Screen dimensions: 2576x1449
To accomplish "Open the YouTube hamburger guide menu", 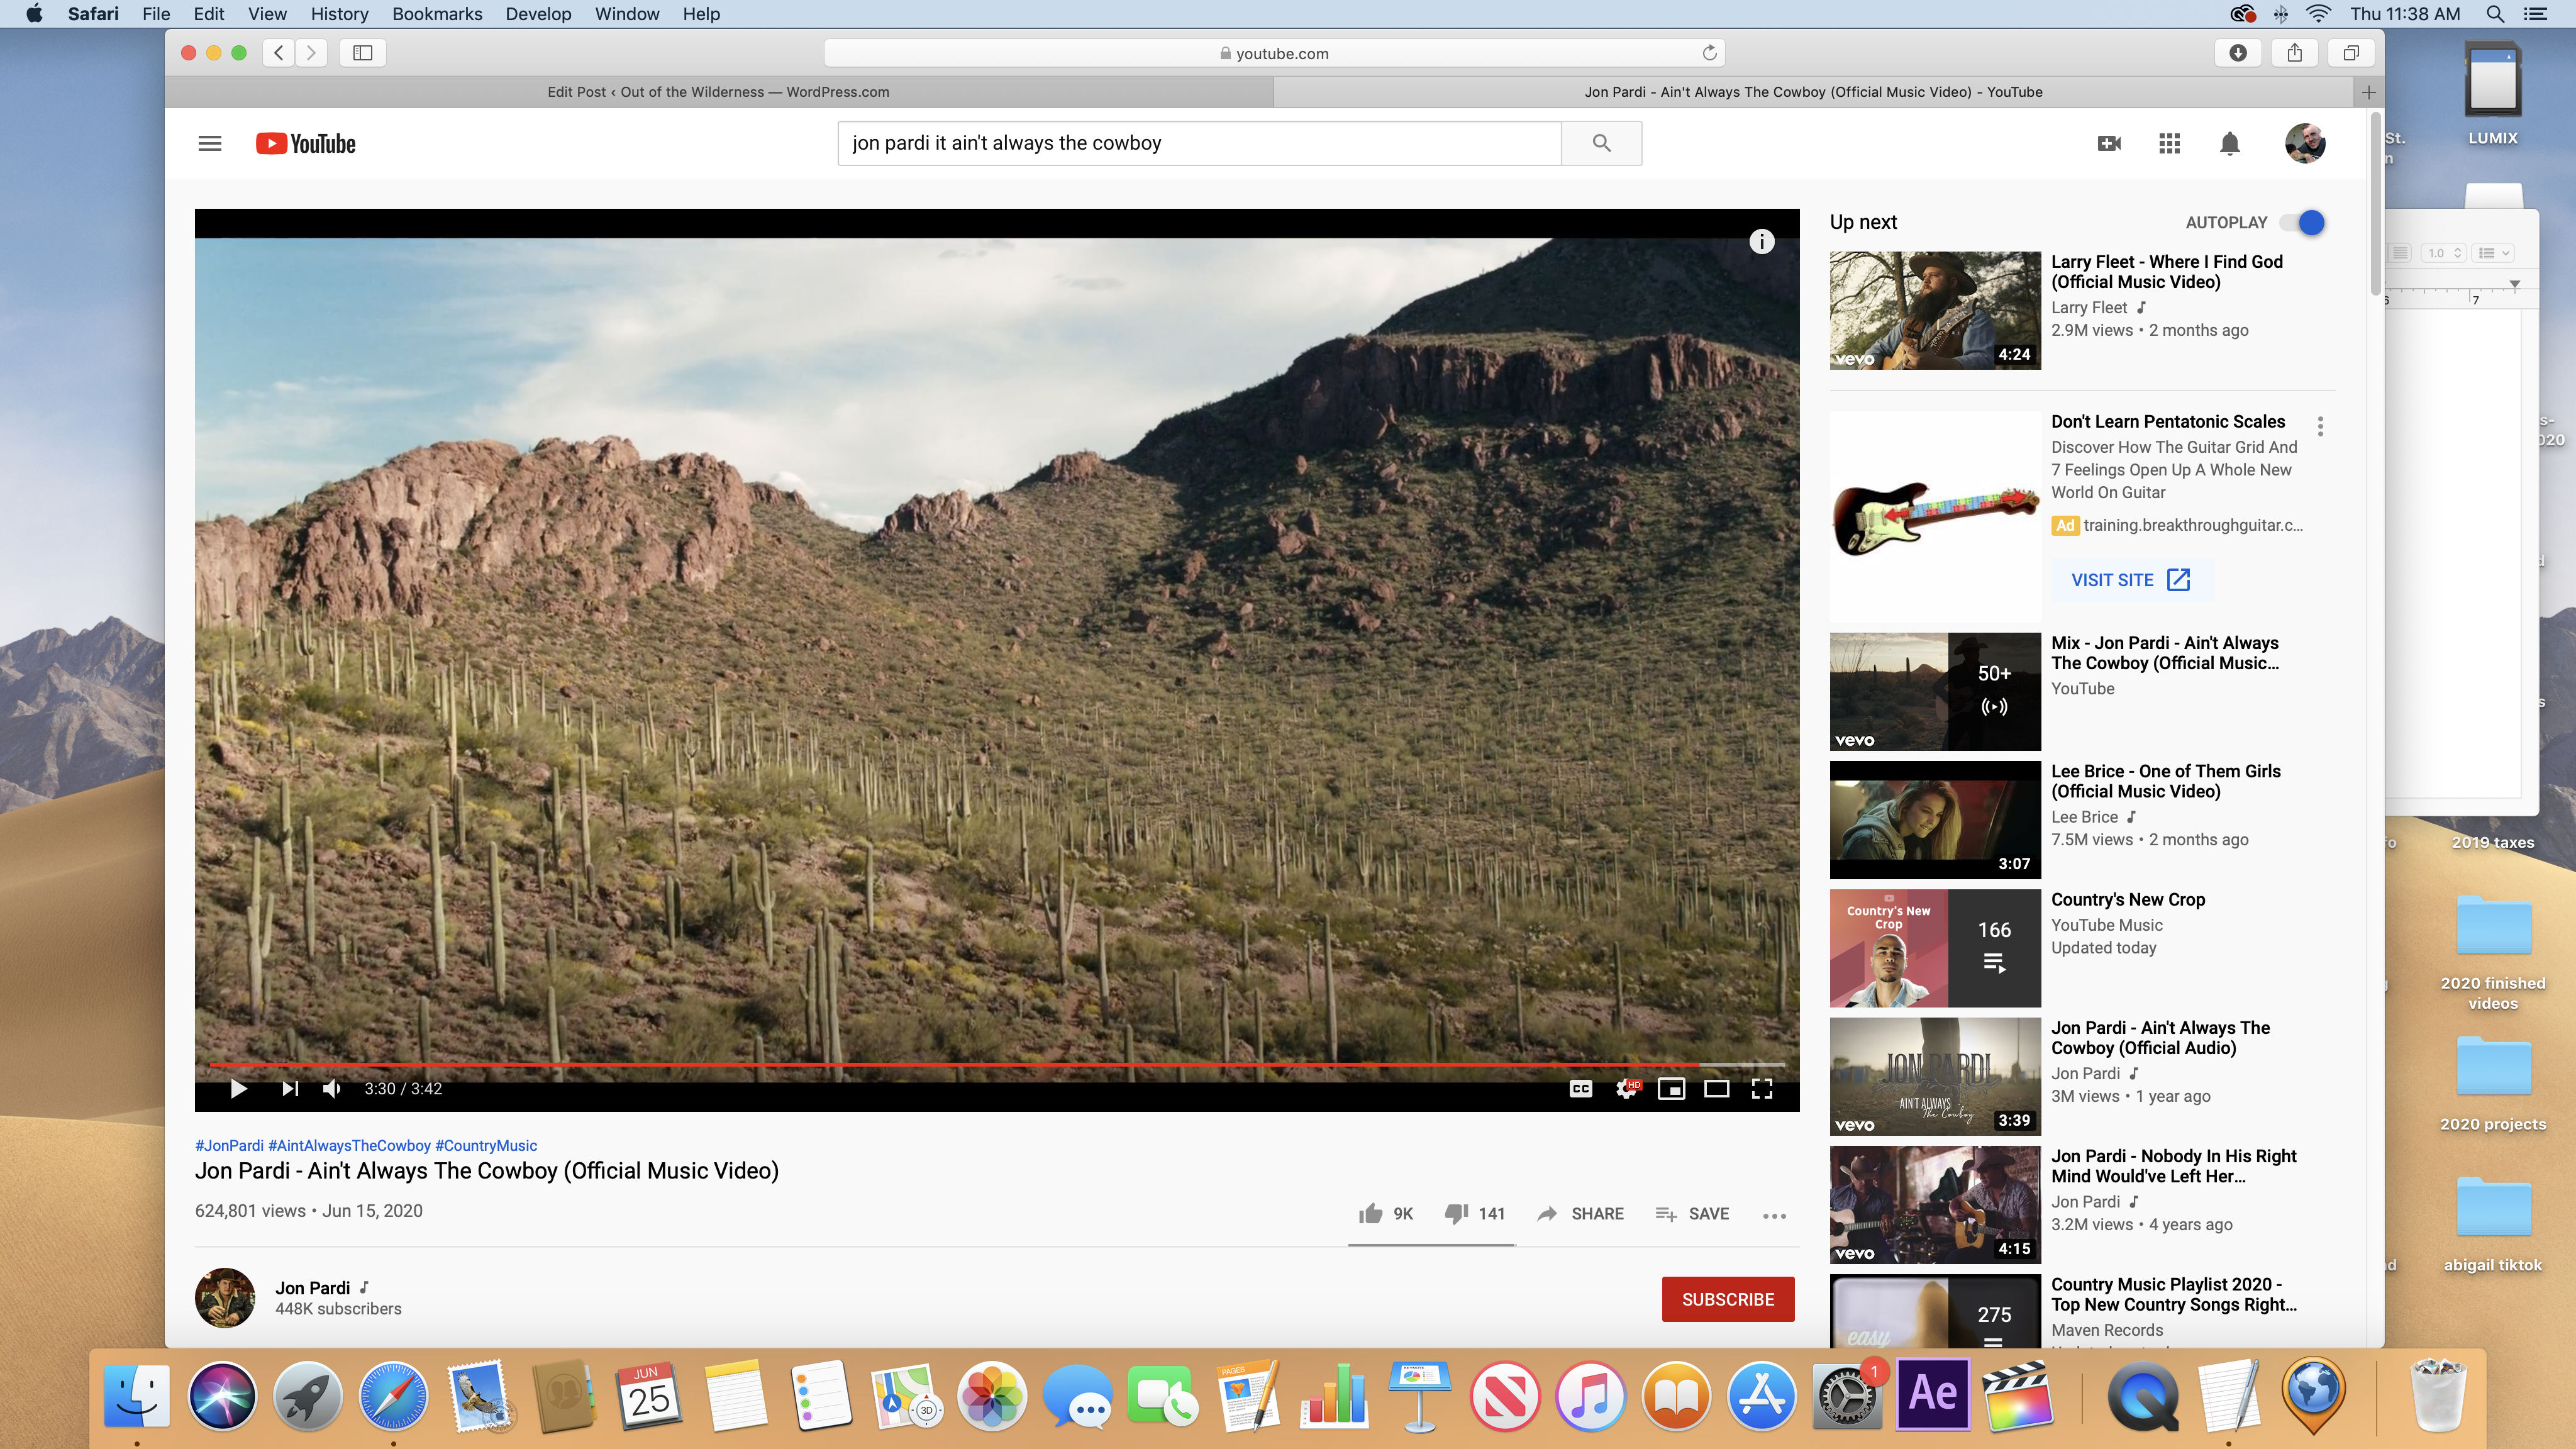I will tap(209, 143).
